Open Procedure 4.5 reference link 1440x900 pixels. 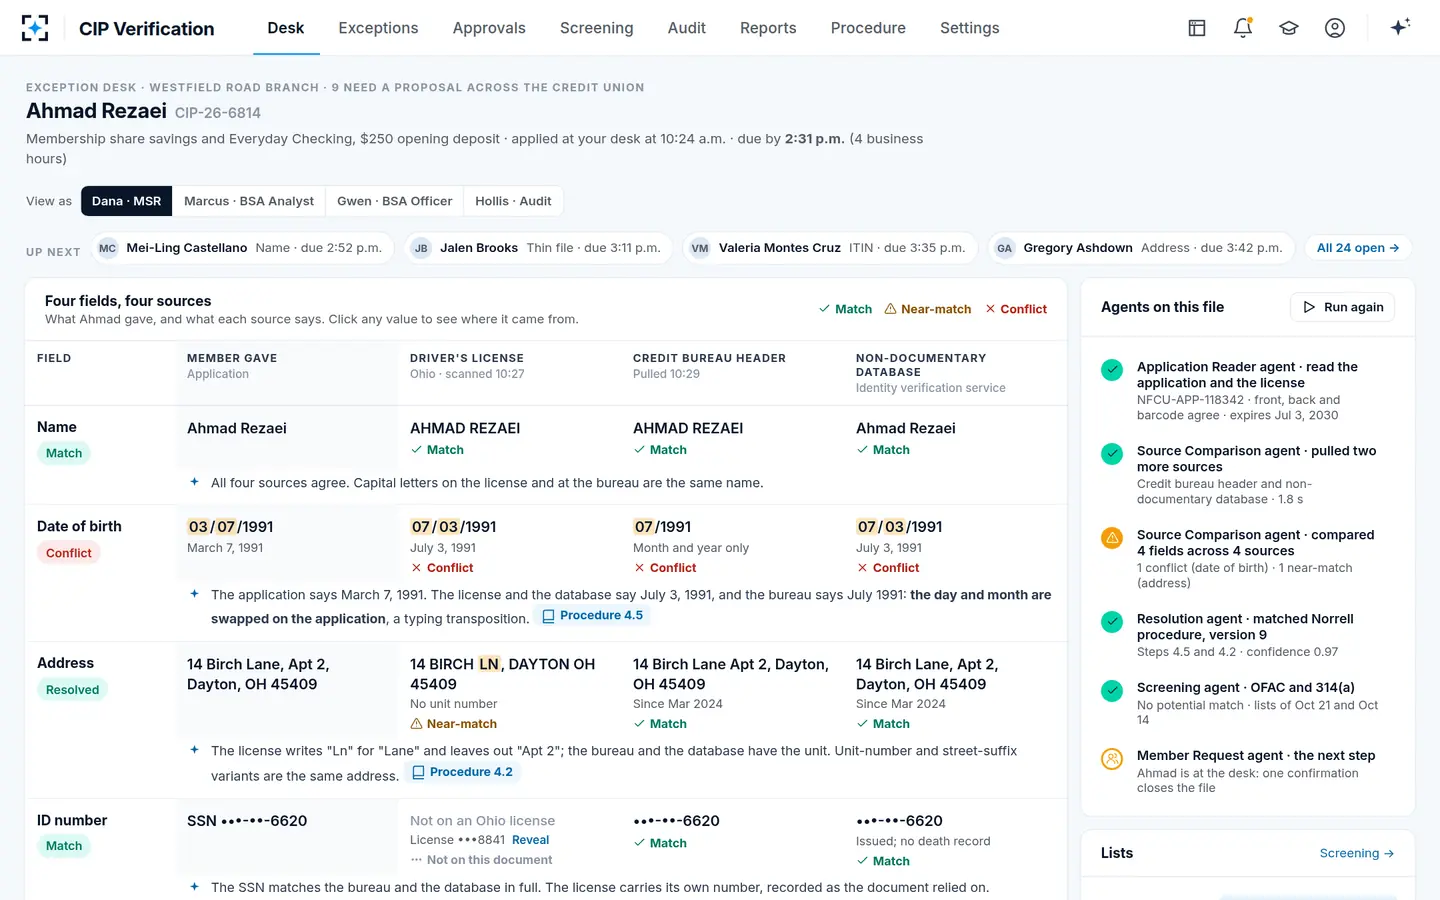click(592, 616)
